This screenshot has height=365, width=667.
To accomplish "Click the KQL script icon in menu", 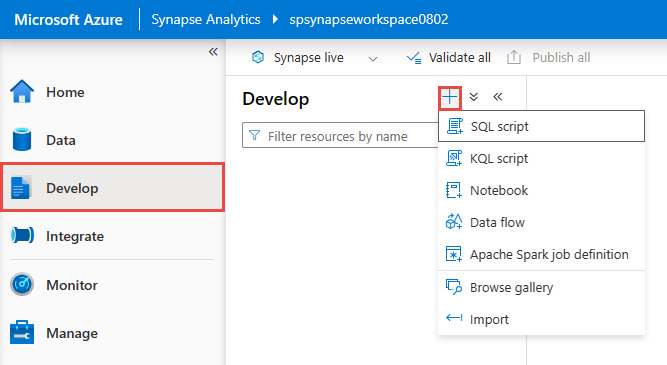I will click(x=454, y=158).
